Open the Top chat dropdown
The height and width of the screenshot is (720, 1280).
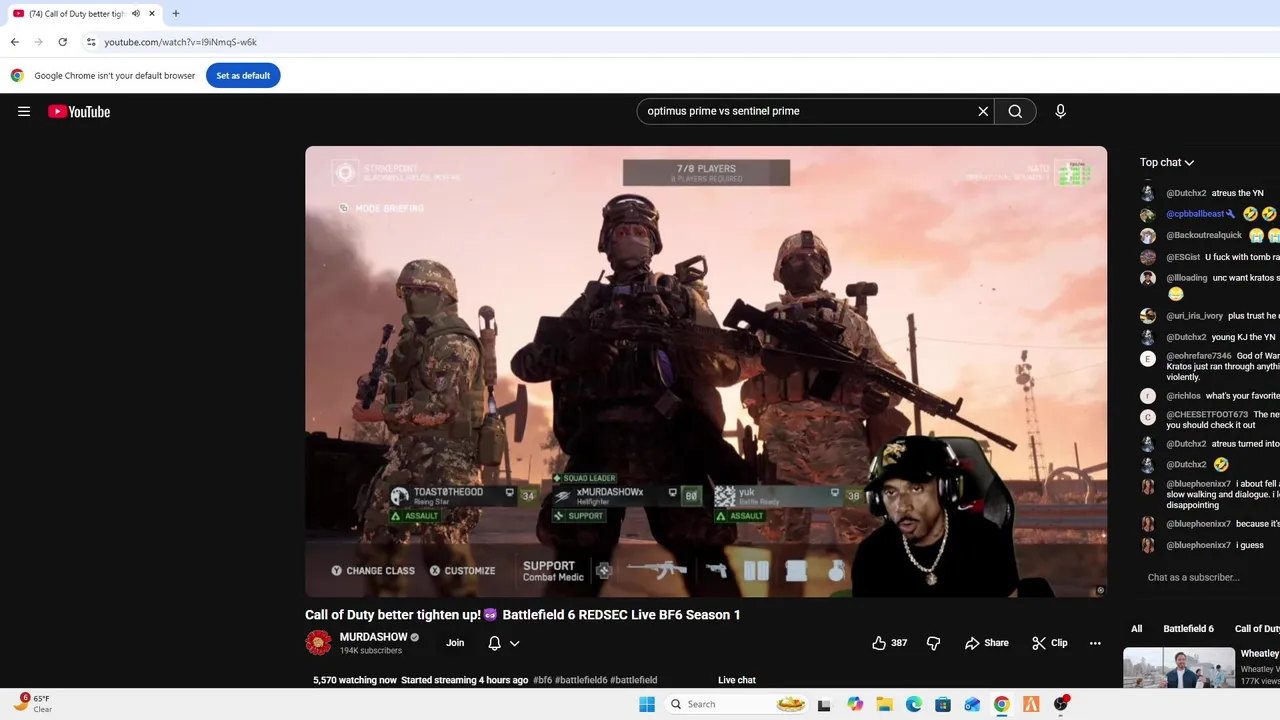[1167, 162]
